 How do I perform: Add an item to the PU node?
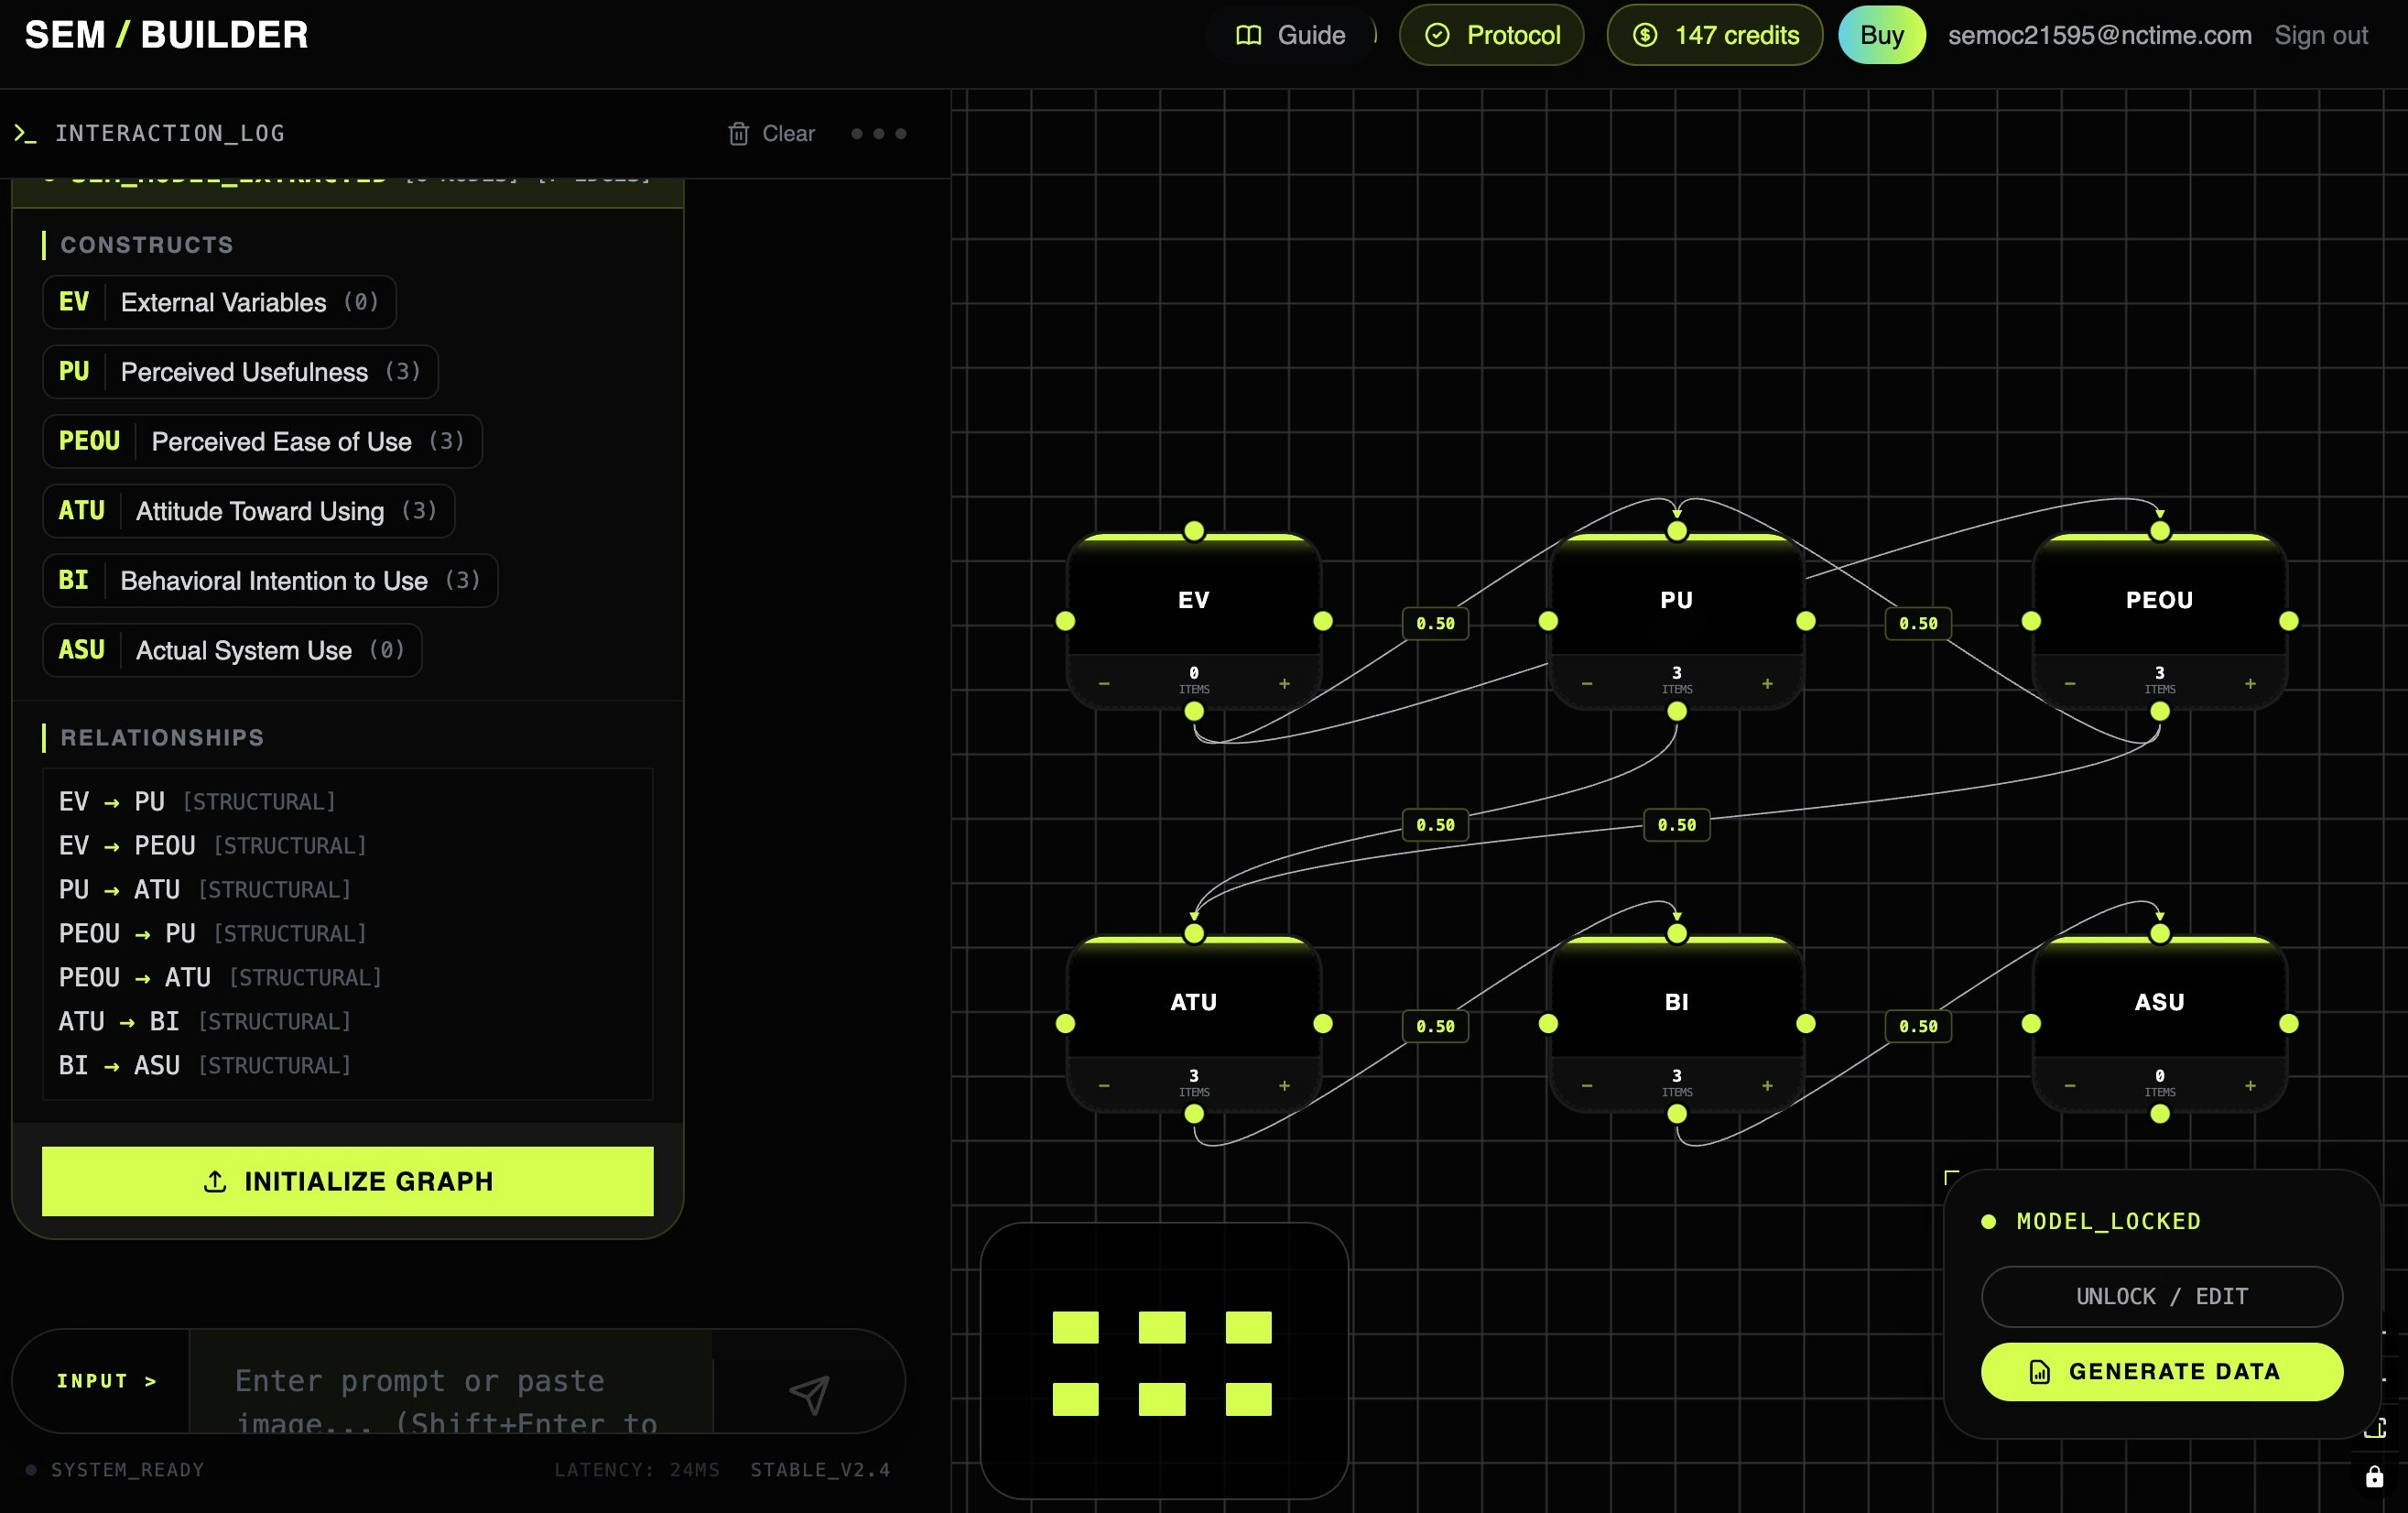pyautogui.click(x=1767, y=684)
